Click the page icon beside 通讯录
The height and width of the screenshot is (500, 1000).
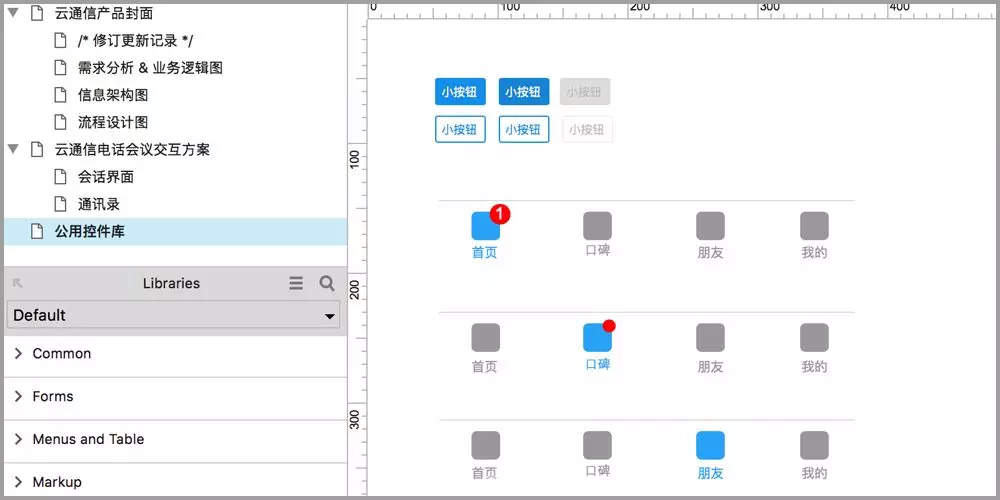coord(60,204)
